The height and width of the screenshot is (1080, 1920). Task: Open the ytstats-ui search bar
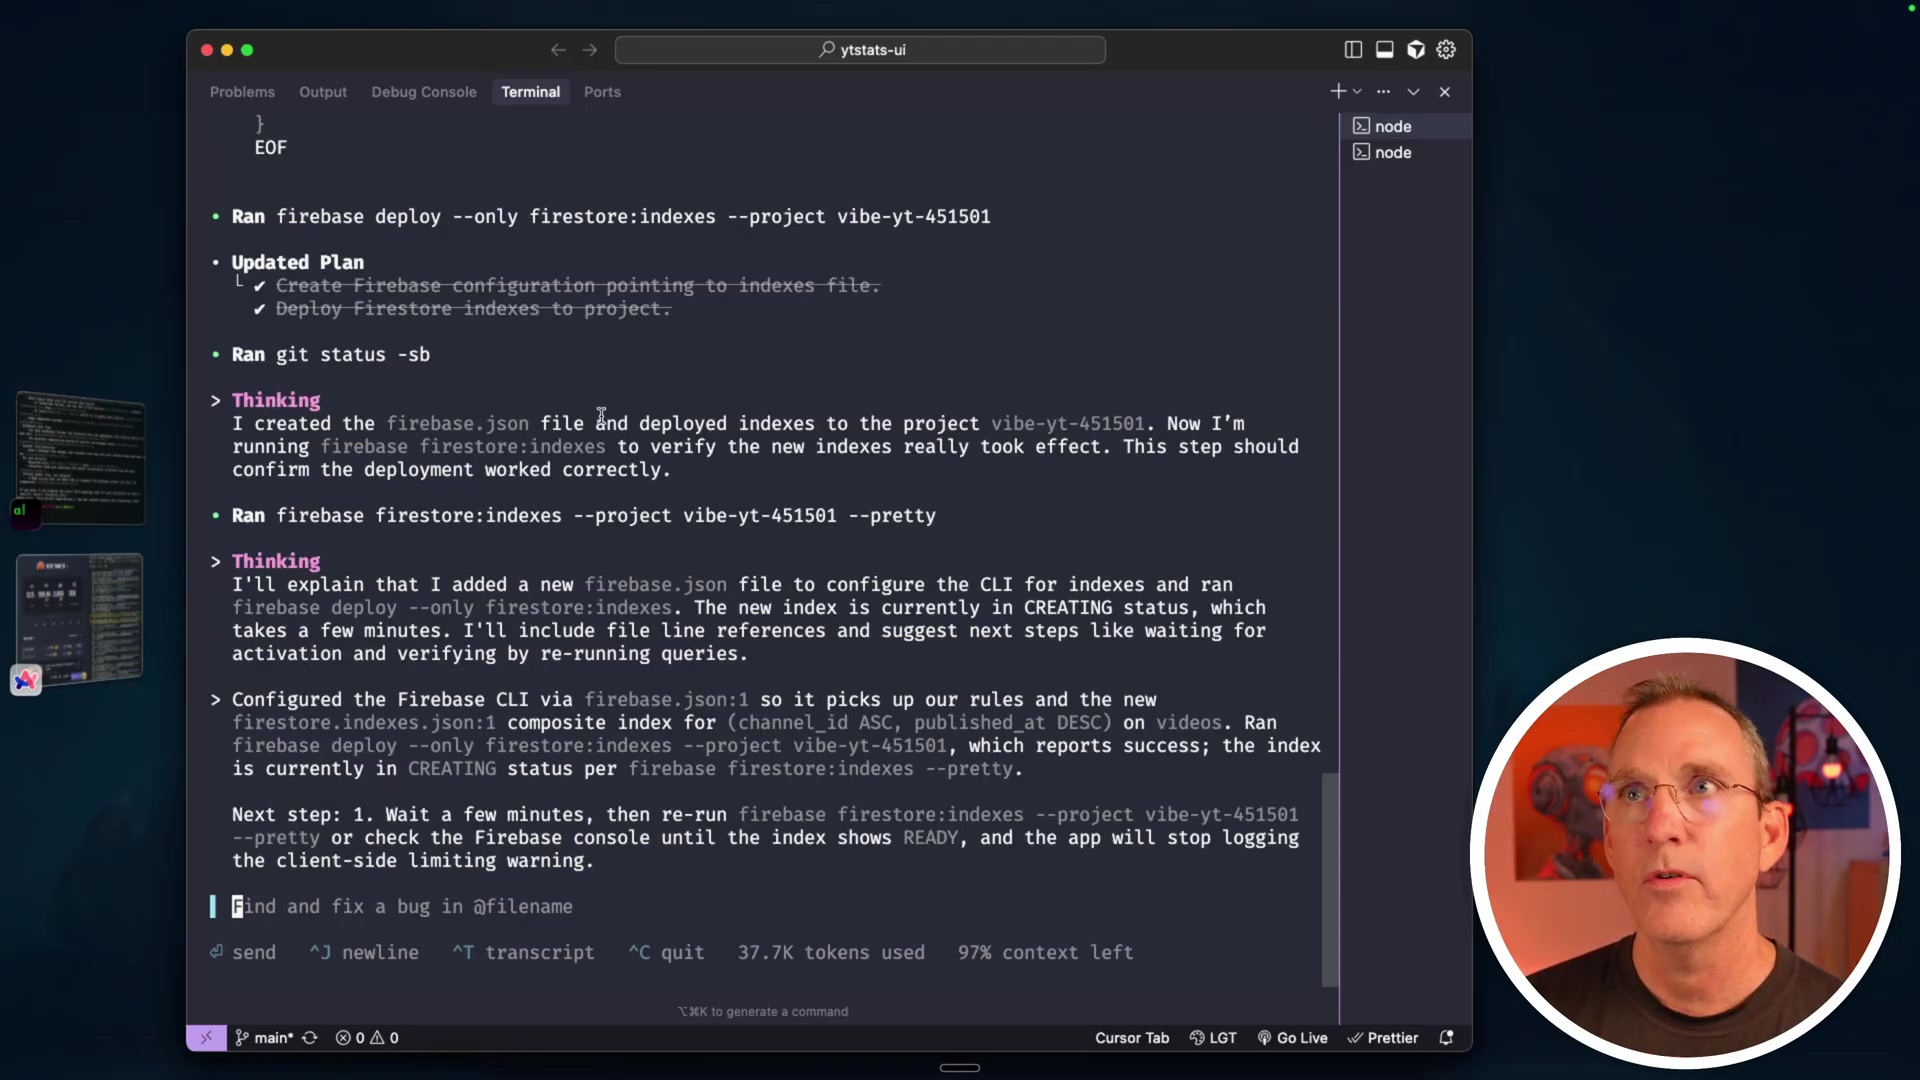(x=860, y=50)
